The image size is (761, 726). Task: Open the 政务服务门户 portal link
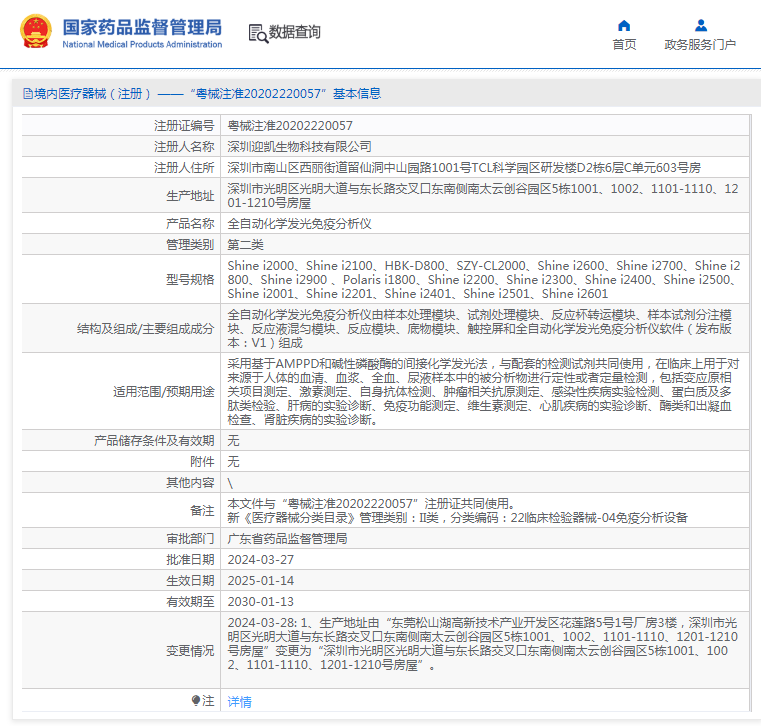700,45
